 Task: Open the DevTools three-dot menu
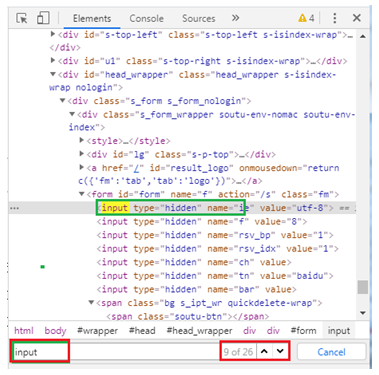[x=335, y=18]
